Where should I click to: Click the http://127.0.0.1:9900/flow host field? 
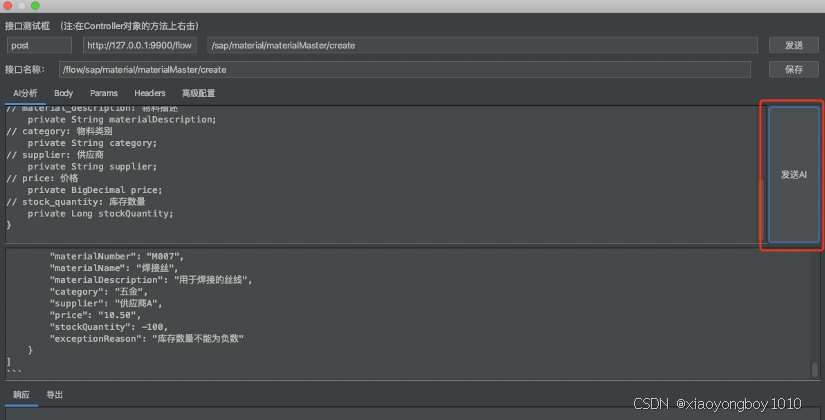click(140, 45)
